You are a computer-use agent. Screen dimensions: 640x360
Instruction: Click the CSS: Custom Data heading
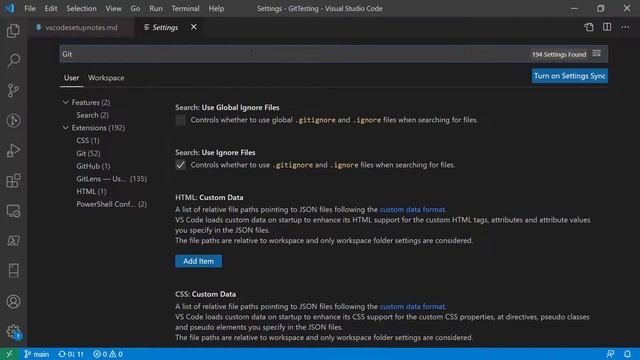(x=205, y=294)
